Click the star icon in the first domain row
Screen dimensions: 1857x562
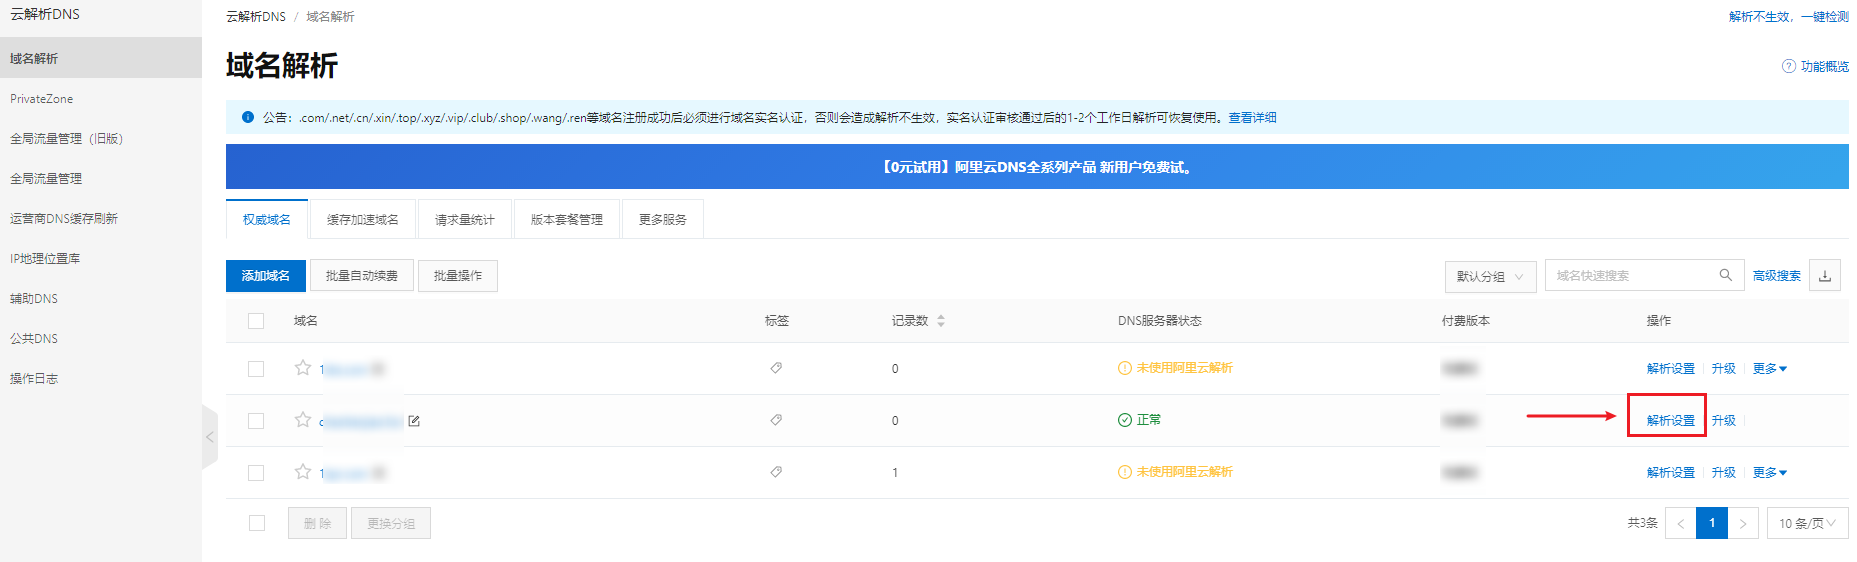point(302,368)
